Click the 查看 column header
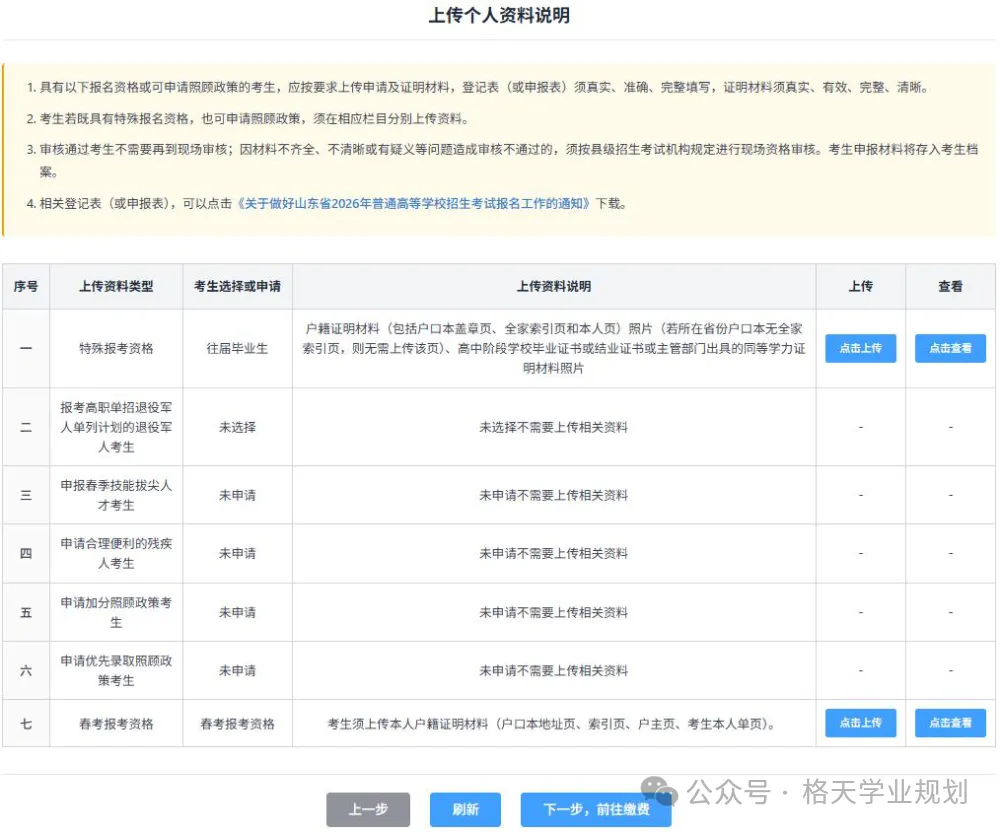 [x=950, y=286]
